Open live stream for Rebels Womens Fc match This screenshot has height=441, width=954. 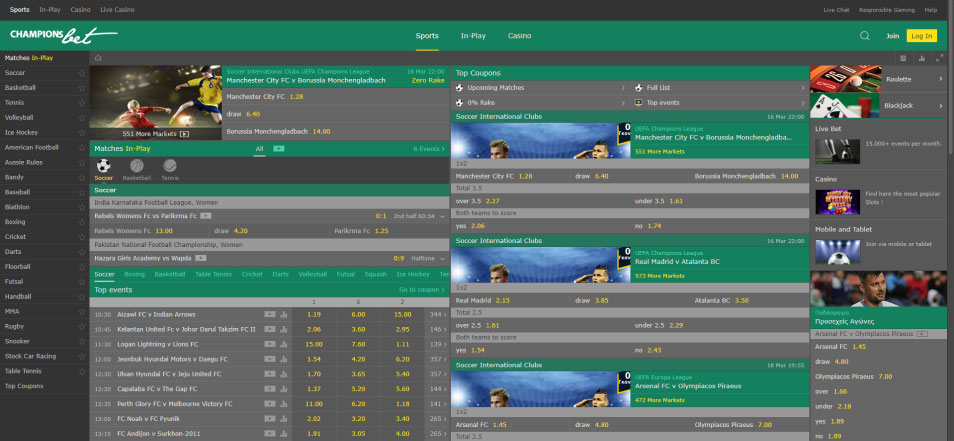(206, 215)
